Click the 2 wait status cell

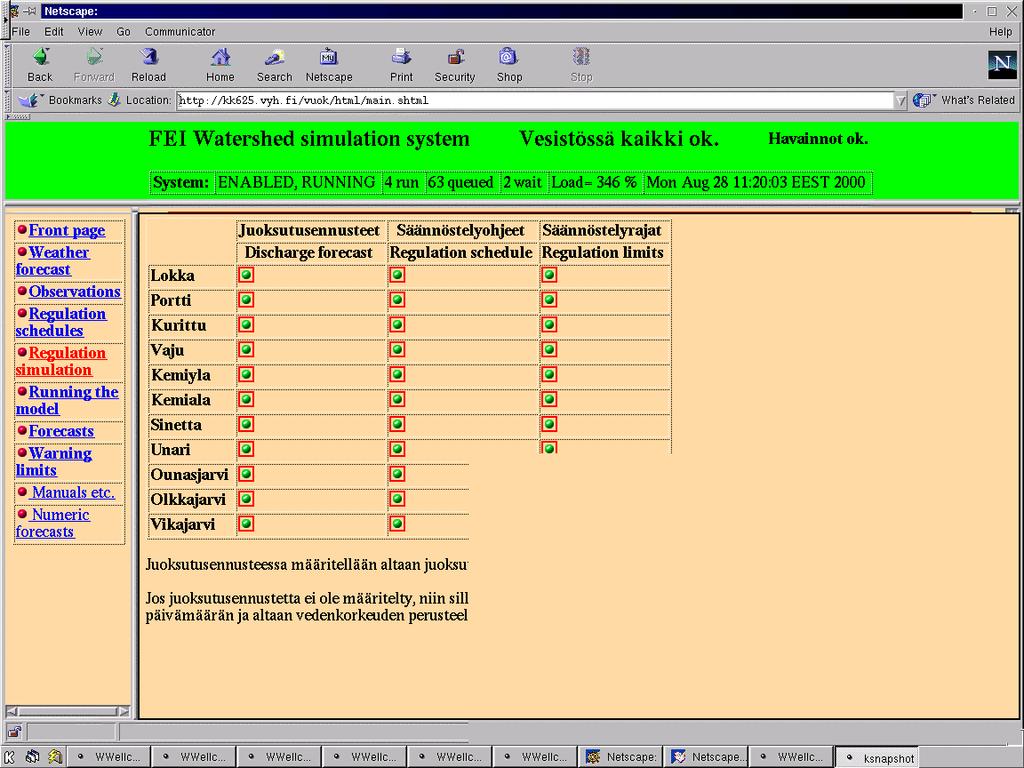522,182
